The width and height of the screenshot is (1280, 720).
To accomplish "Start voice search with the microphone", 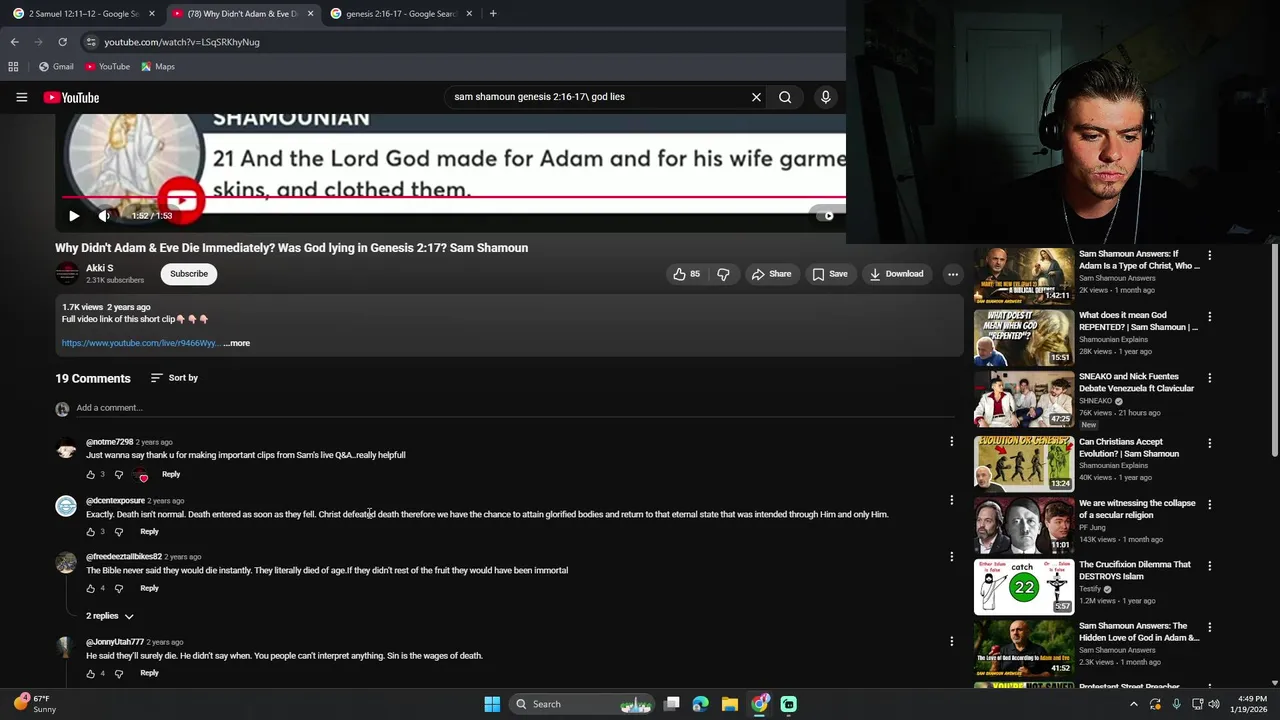I will click(x=825, y=97).
